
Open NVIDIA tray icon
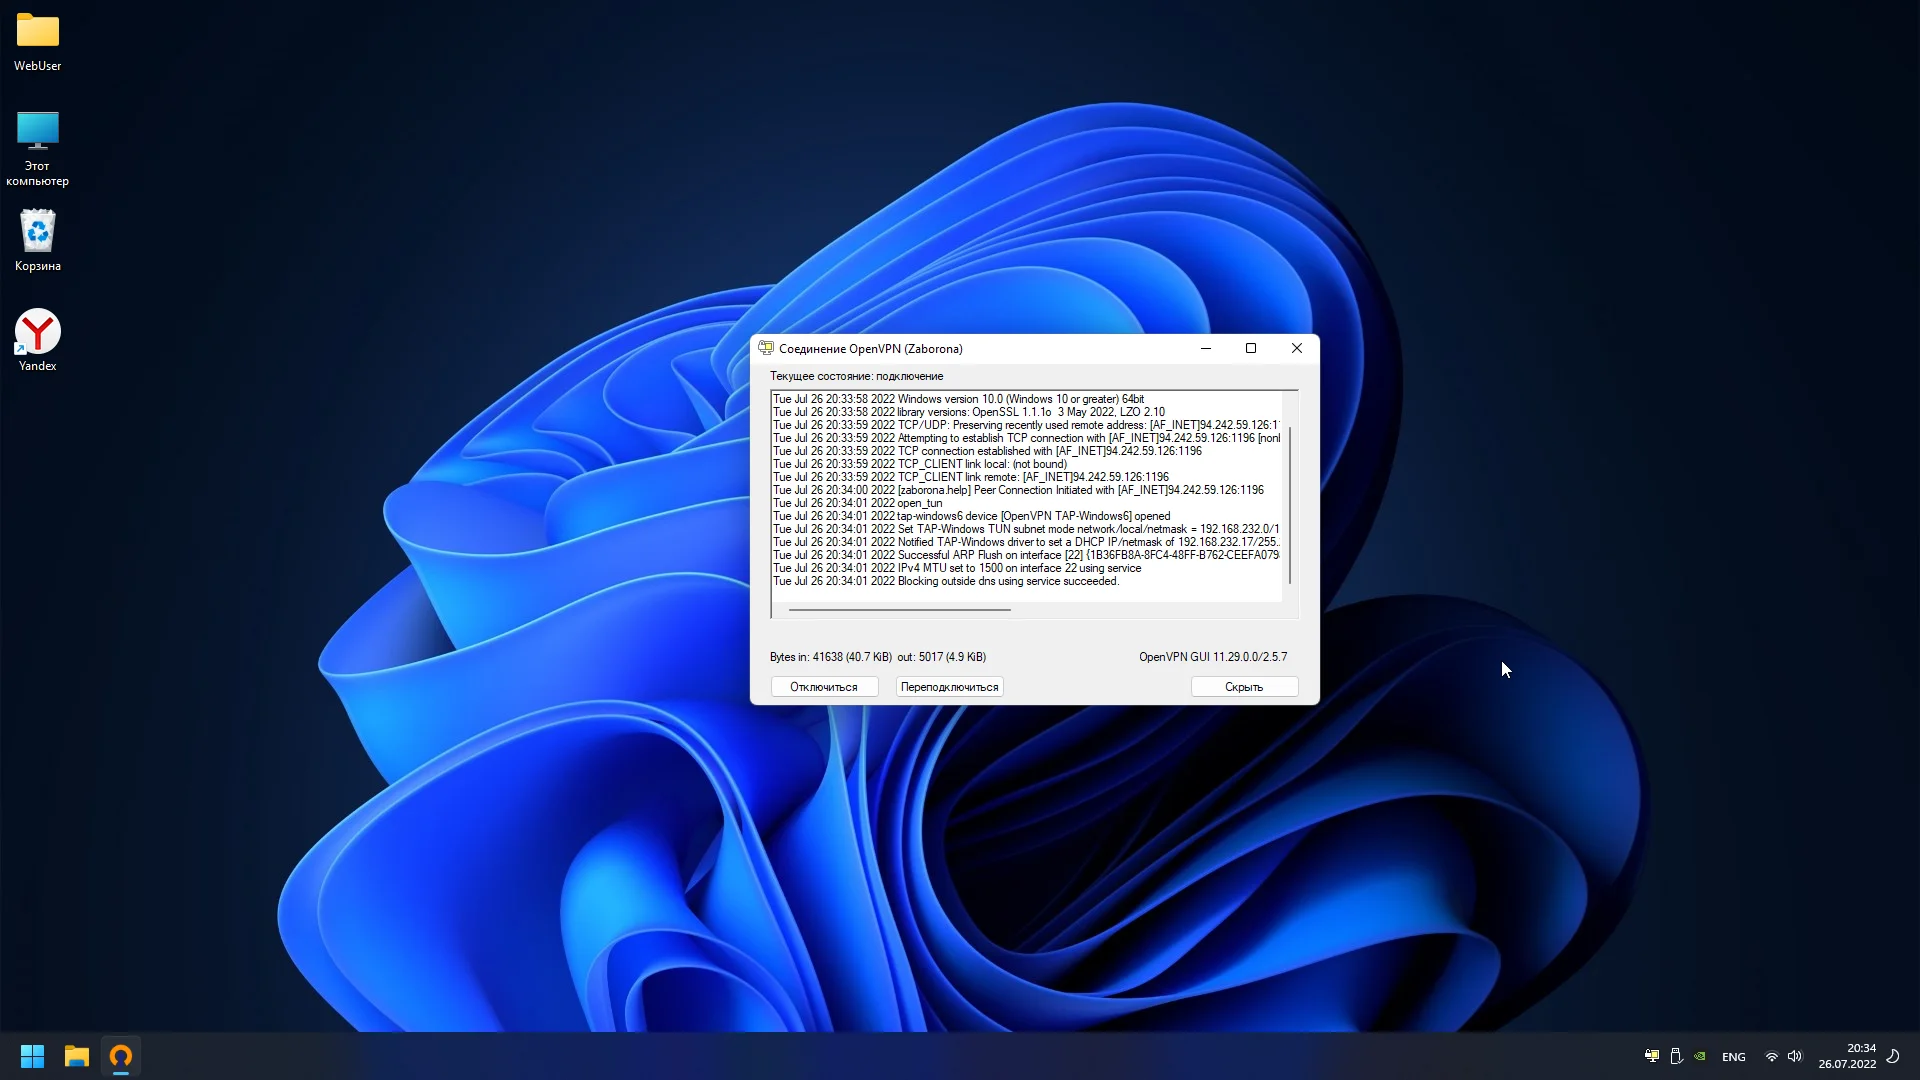1700,1056
